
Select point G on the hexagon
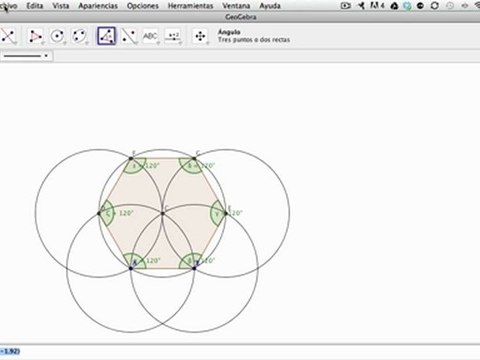[x=194, y=158]
